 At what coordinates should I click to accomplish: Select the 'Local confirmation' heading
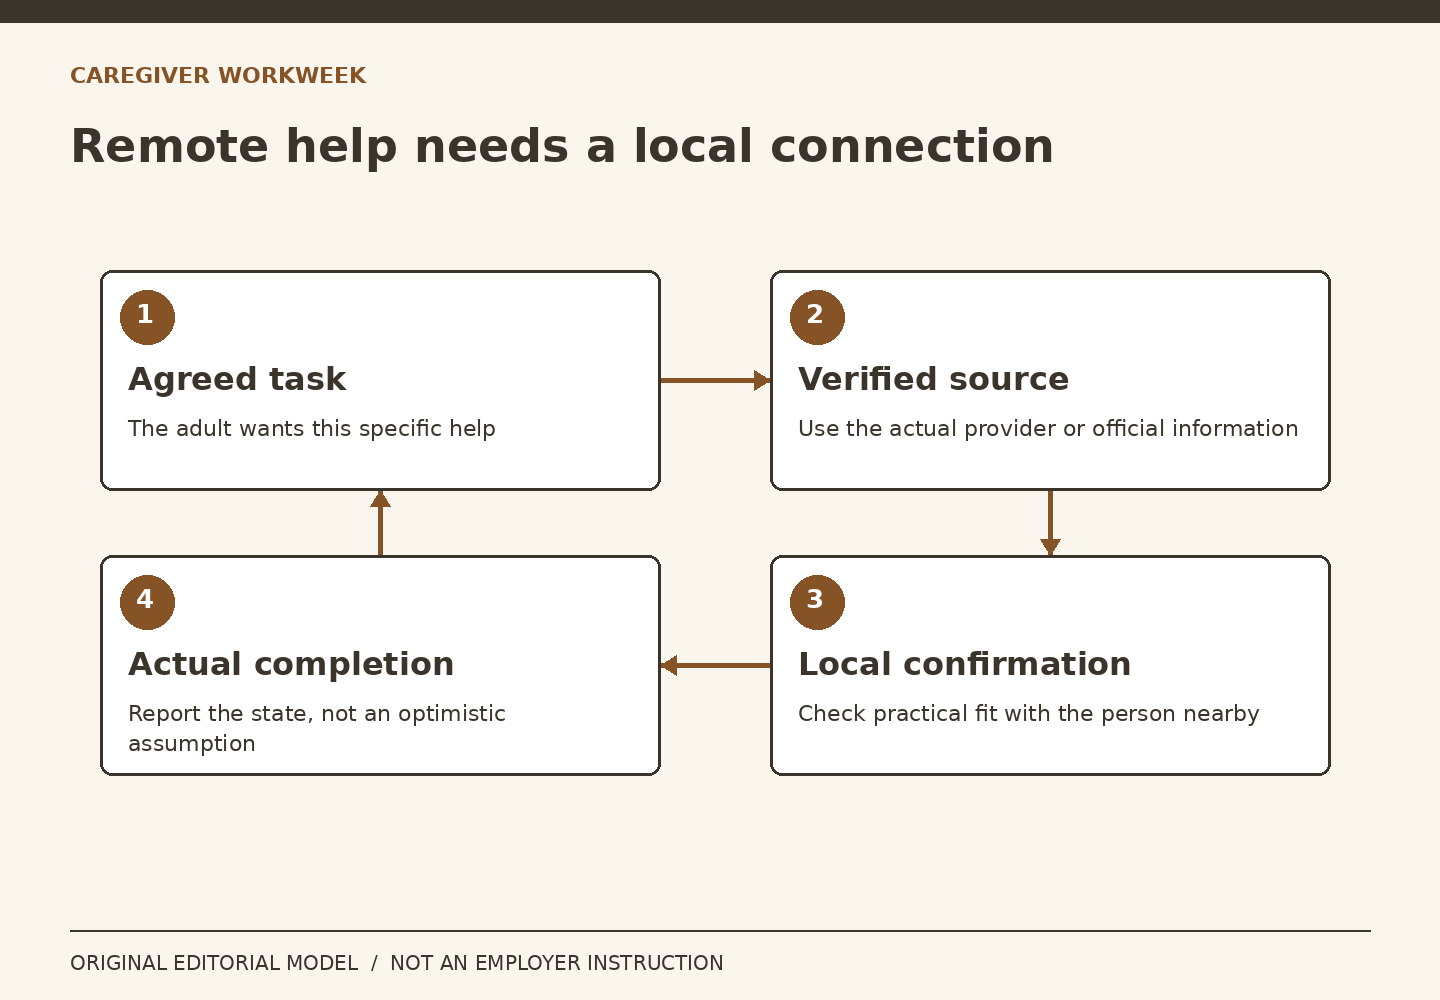point(964,664)
